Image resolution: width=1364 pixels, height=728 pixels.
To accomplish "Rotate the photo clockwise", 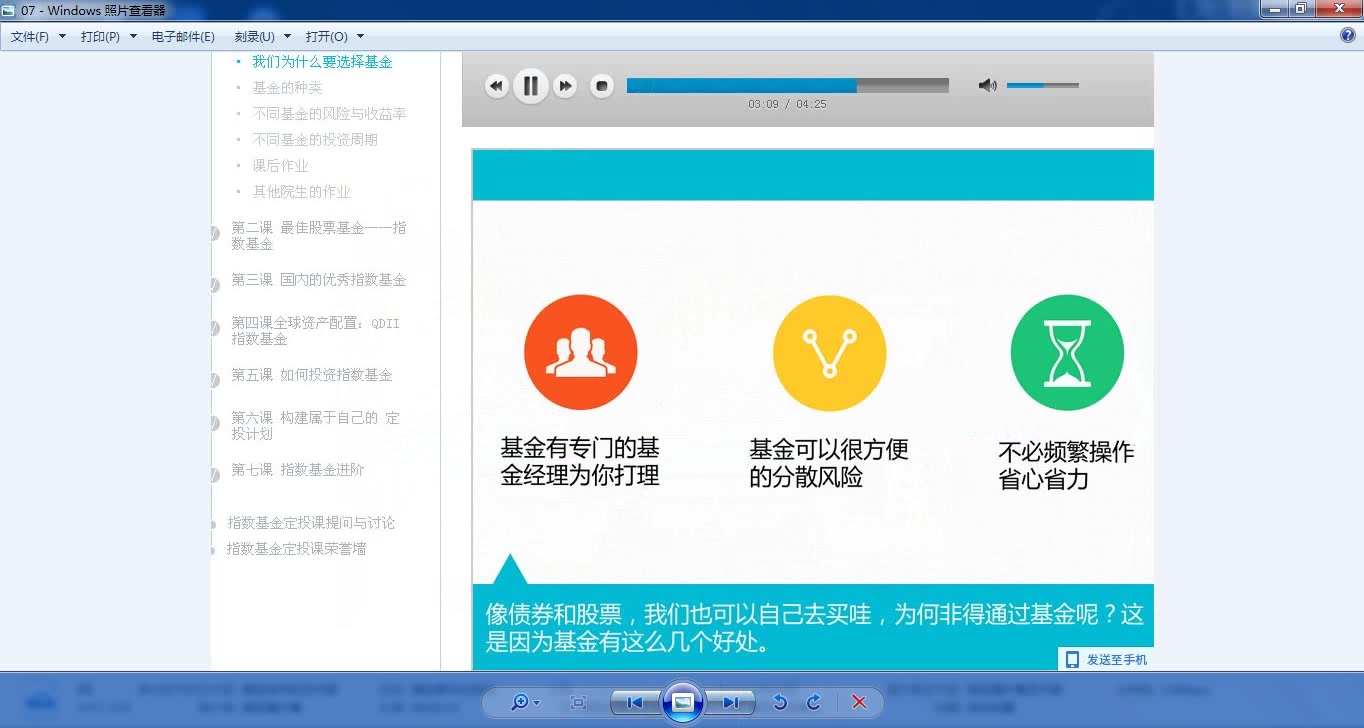I will pos(814,703).
